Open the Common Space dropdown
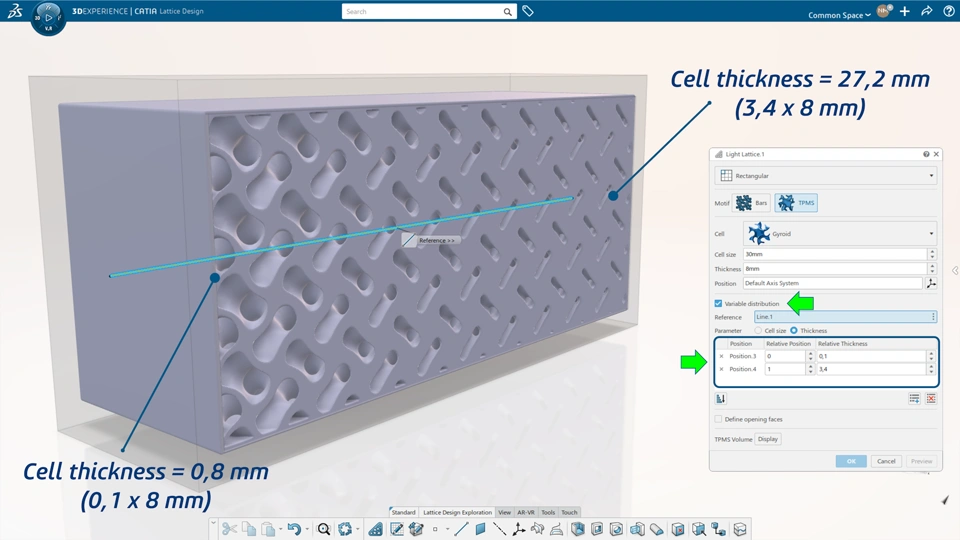 pyautogui.click(x=839, y=15)
